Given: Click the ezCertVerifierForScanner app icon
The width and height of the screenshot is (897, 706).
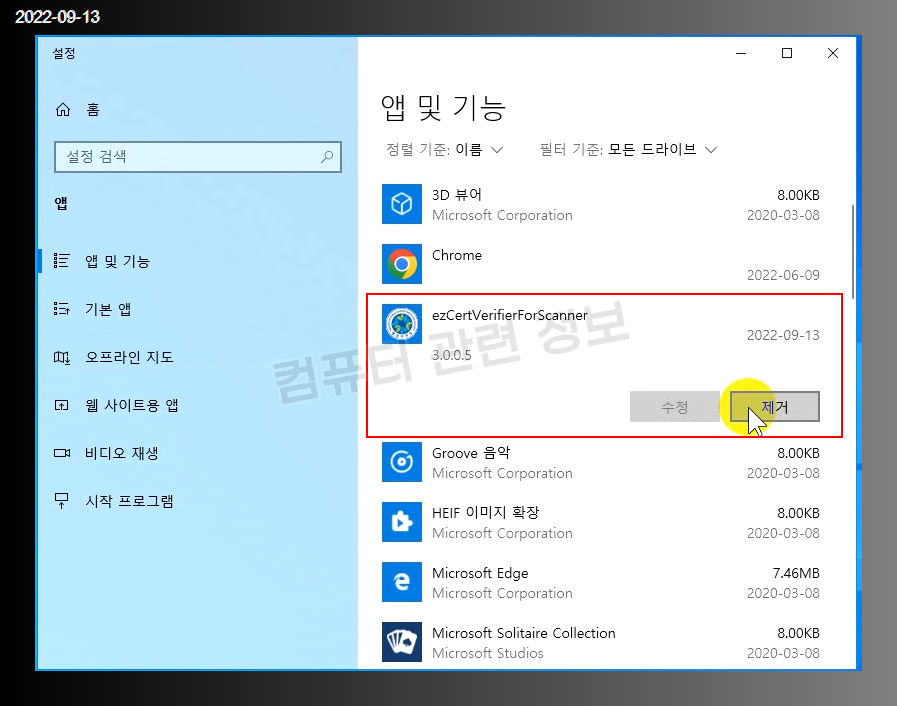Looking at the screenshot, I should [402, 324].
